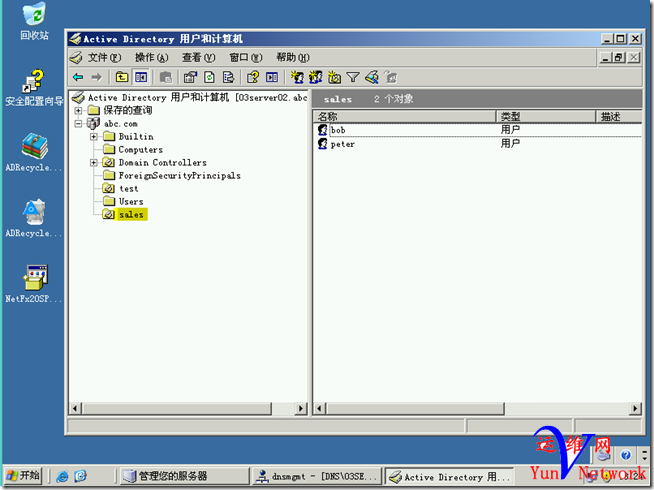This screenshot has width=654, height=490.
Task: Sort by the 名称 column header
Action: click(x=404, y=116)
